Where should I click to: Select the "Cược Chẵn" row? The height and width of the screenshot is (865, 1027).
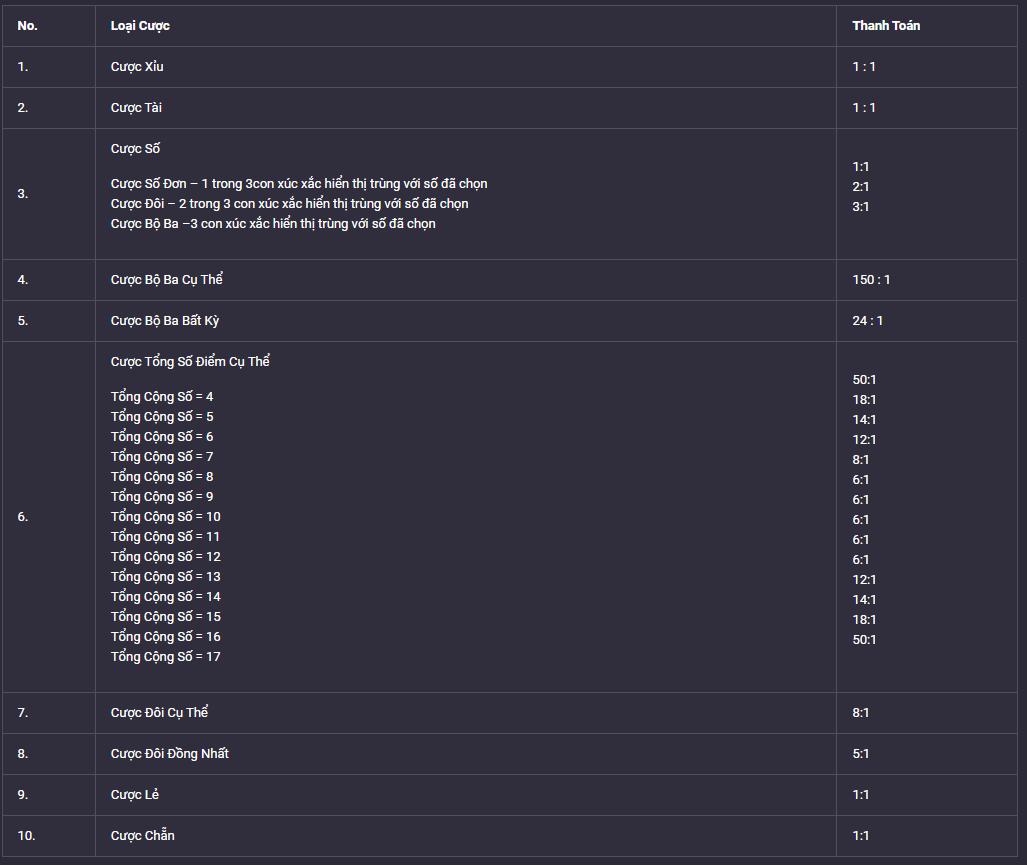point(510,836)
